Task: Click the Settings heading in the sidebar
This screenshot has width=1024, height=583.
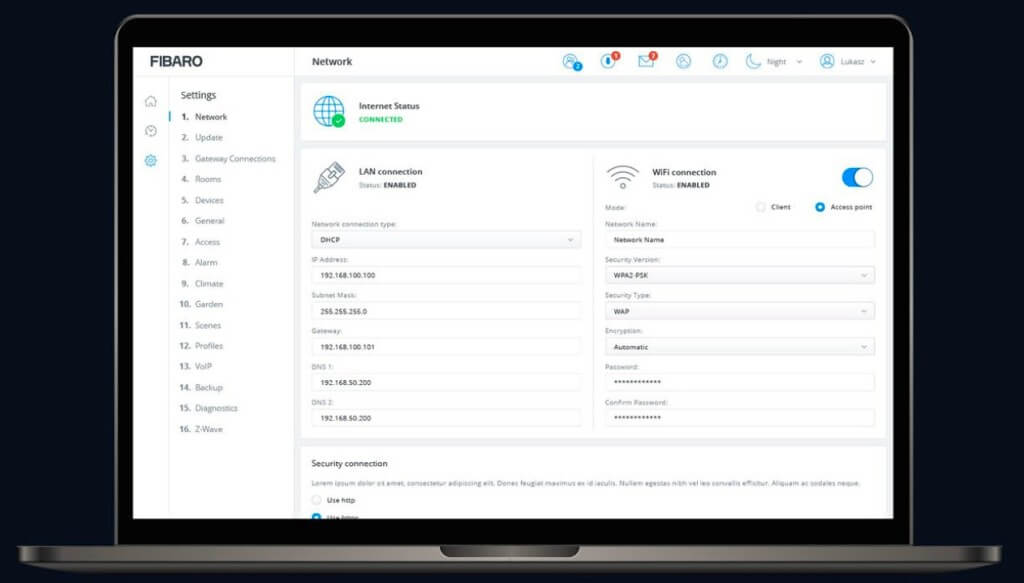Action: tap(198, 95)
